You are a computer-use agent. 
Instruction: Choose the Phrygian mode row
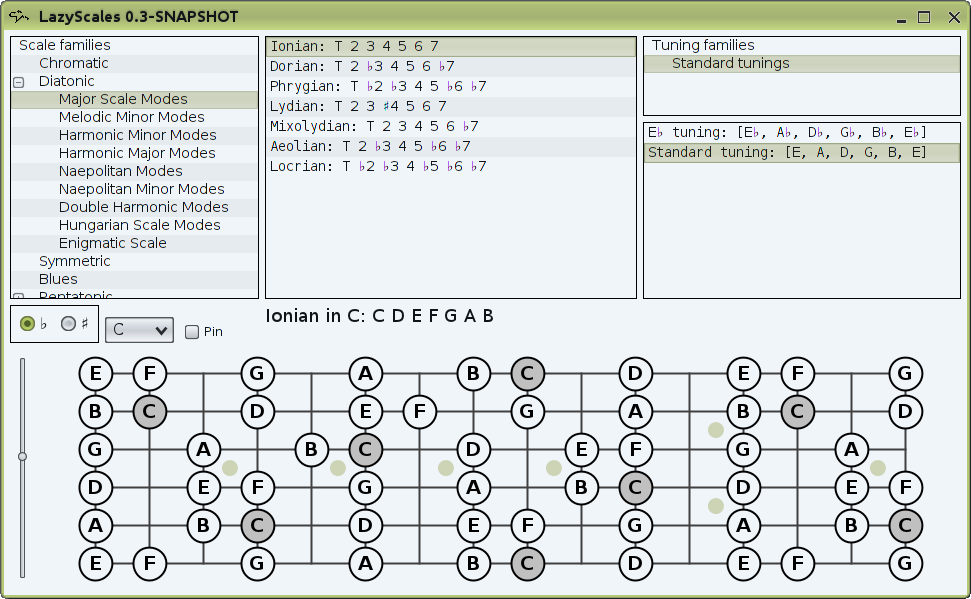pos(451,86)
